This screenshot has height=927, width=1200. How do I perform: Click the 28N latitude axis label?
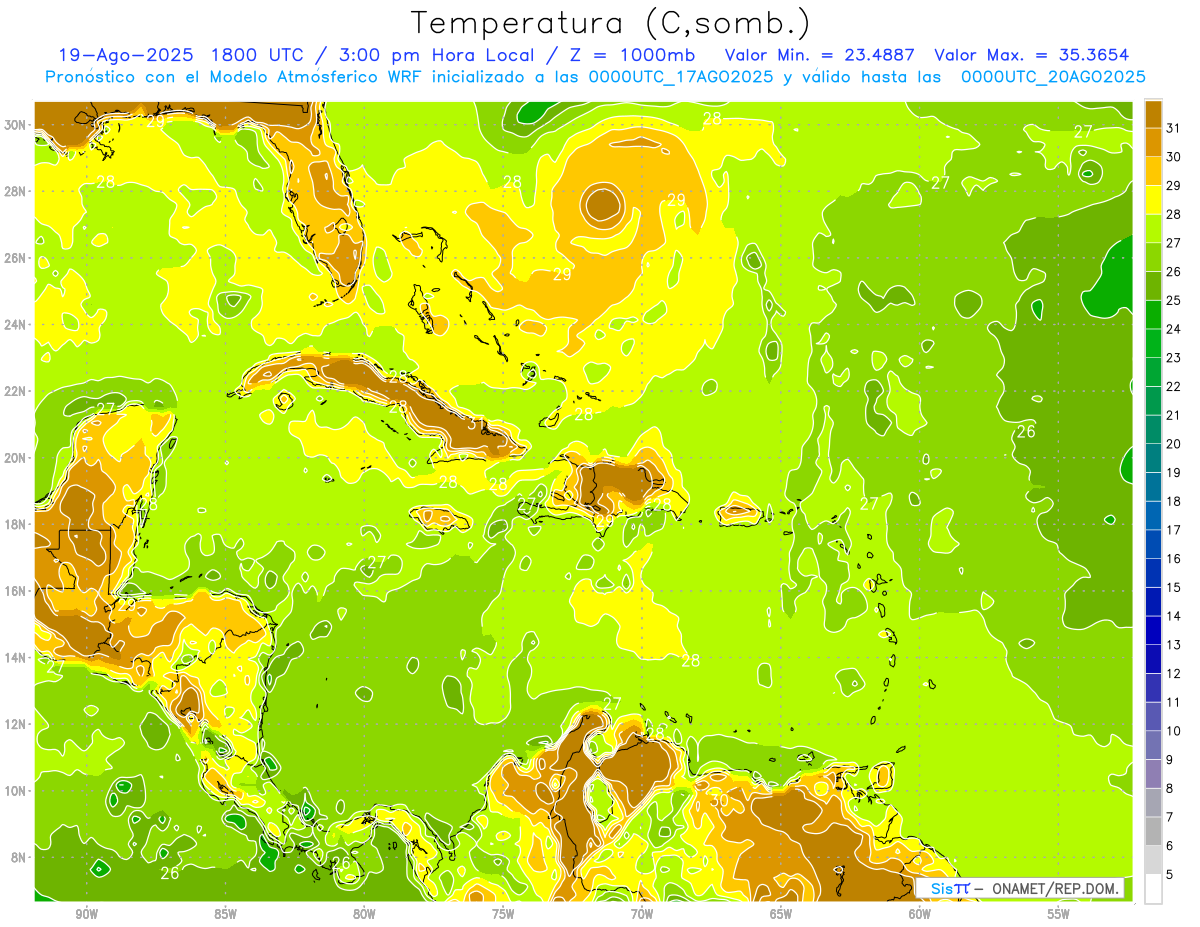point(16,191)
